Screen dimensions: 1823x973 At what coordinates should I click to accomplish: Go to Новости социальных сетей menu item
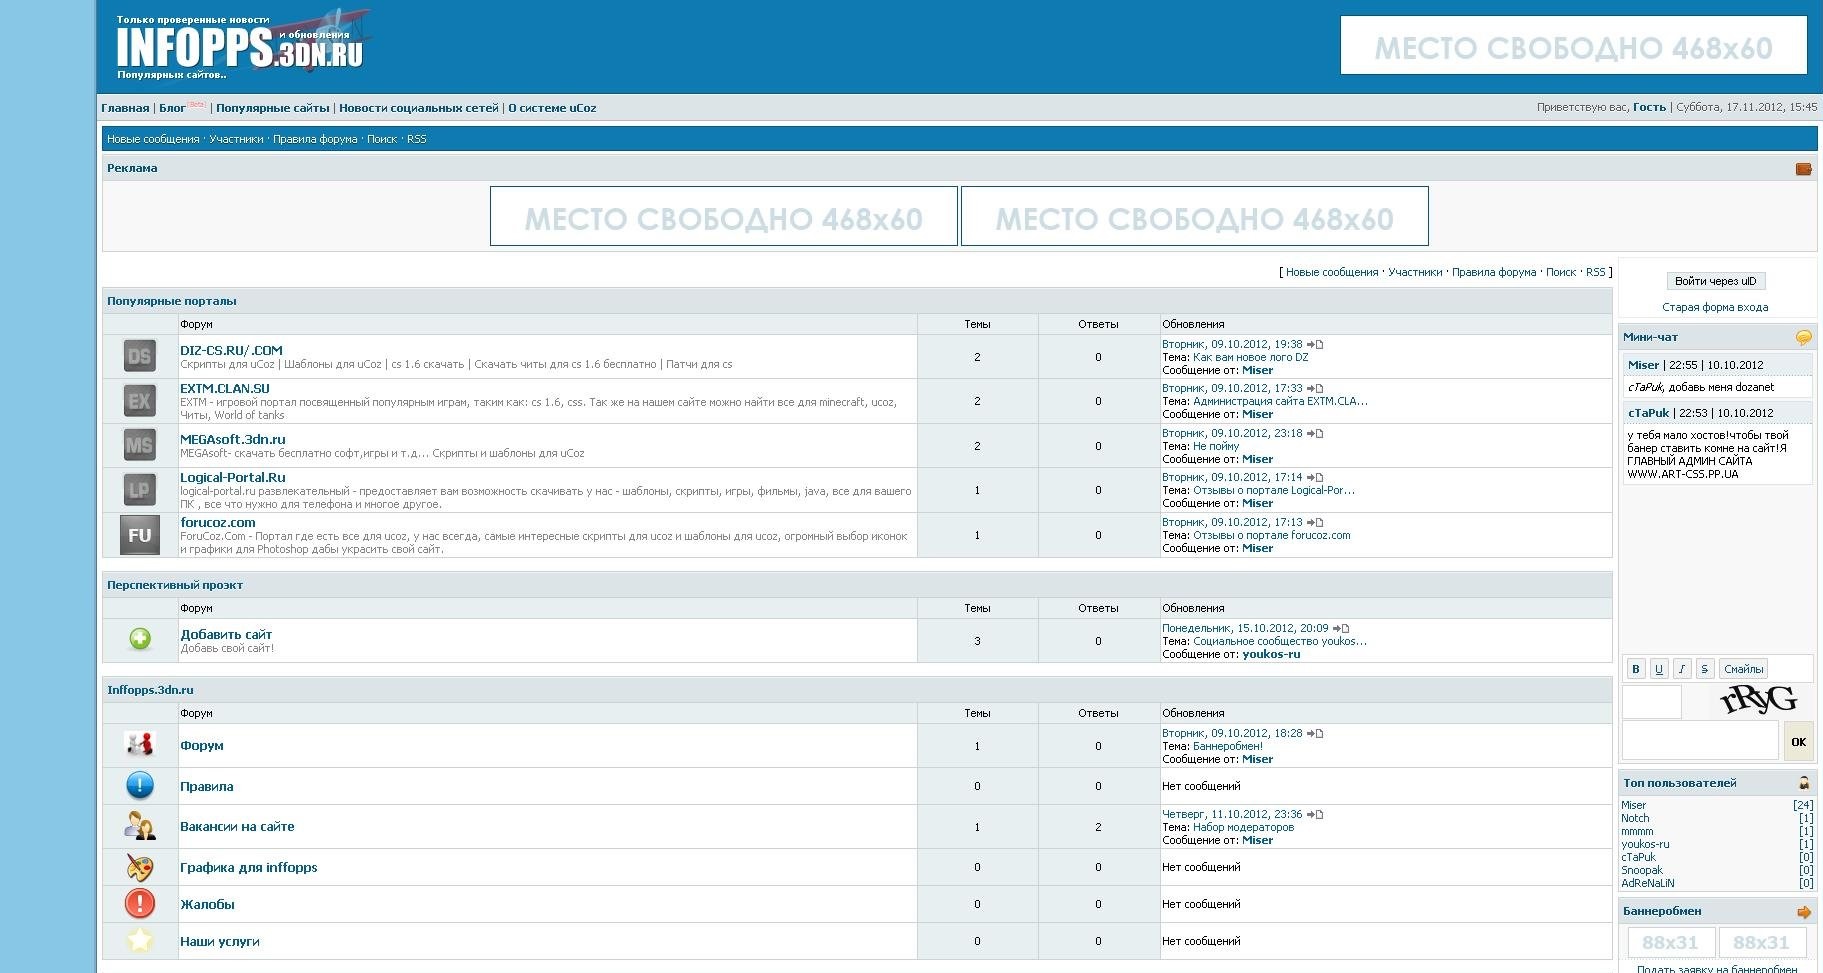418,108
